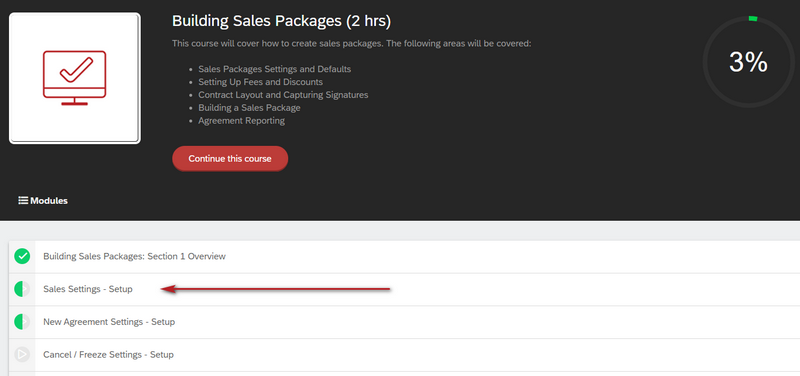Click the Building Sales Packages (2 hrs) title
Screen dimensions: 800x376
[x=282, y=21]
